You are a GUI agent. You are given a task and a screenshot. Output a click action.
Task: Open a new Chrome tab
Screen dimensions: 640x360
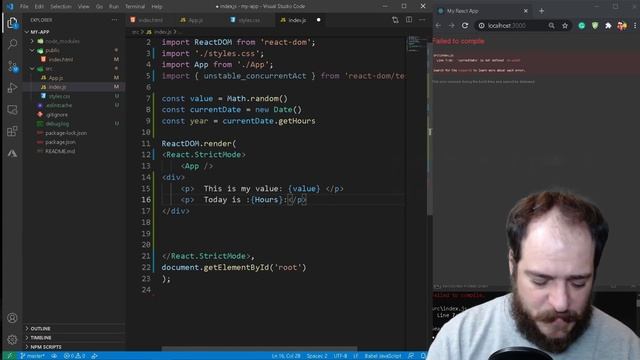[x=541, y=11]
